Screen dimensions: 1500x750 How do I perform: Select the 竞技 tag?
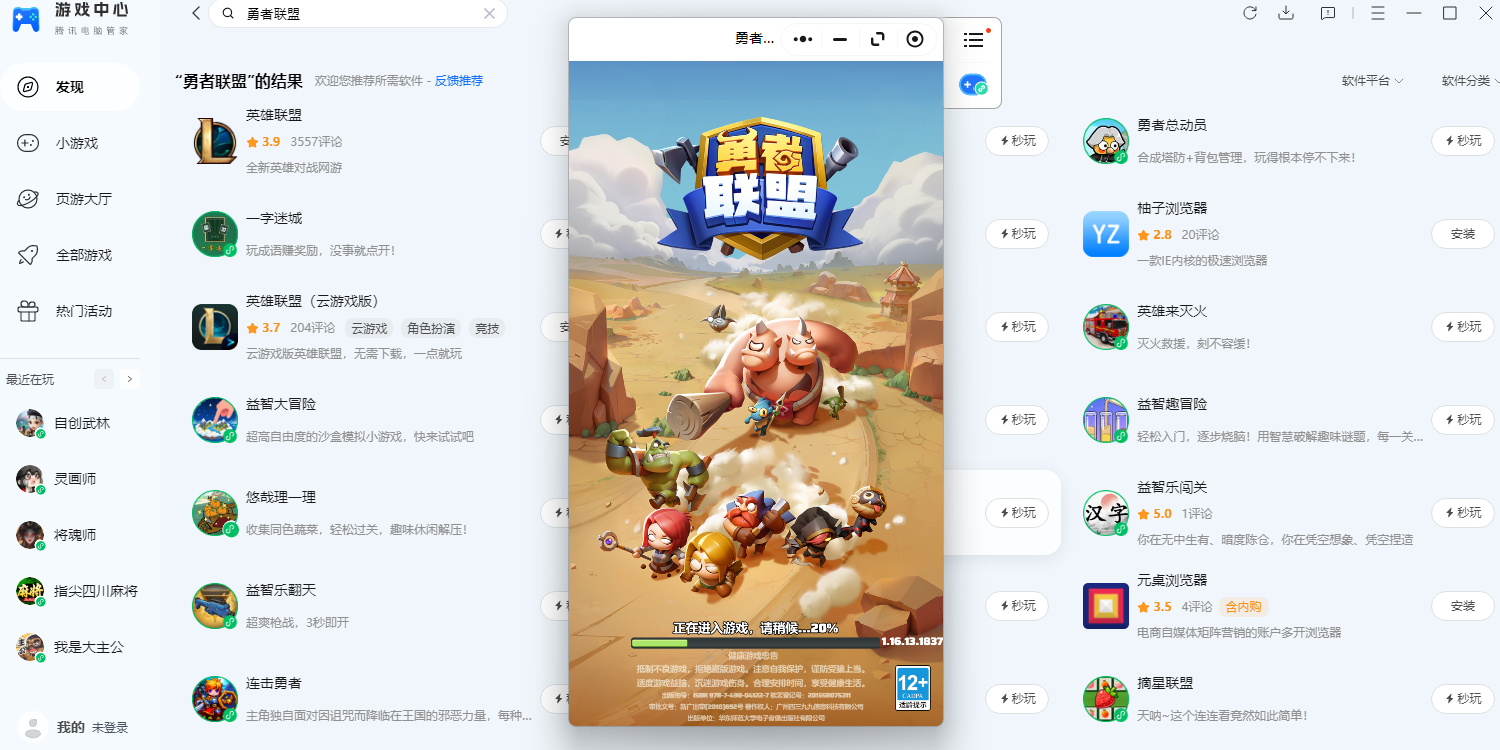coord(487,328)
